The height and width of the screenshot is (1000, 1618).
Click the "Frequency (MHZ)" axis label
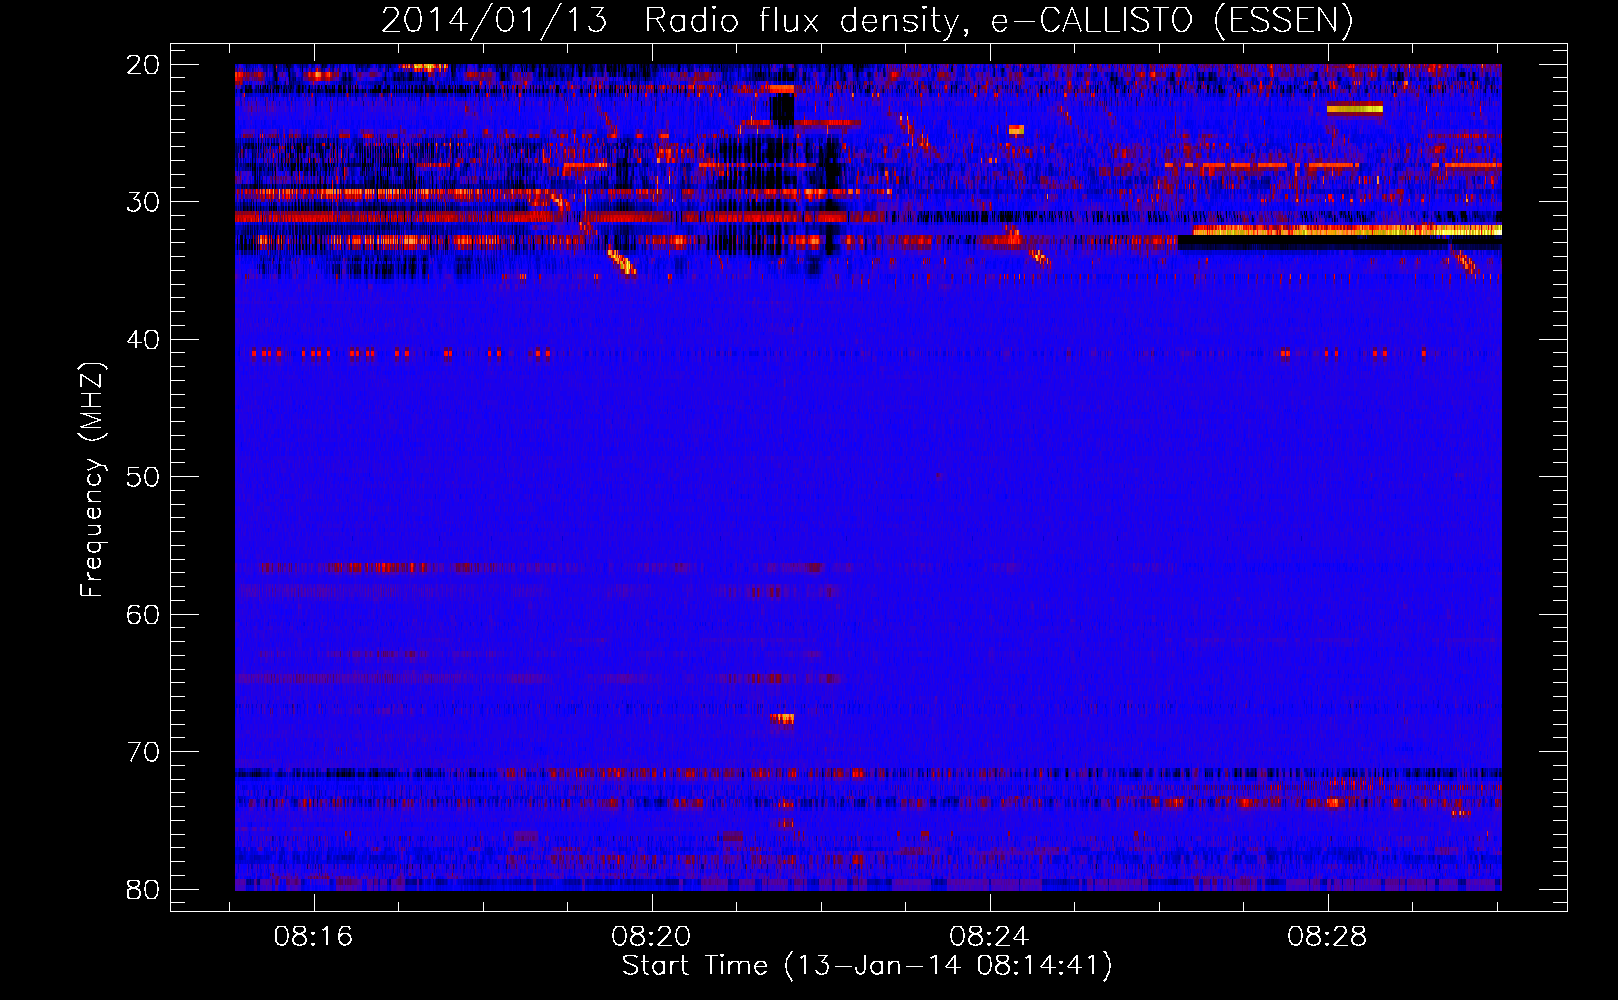(x=92, y=480)
